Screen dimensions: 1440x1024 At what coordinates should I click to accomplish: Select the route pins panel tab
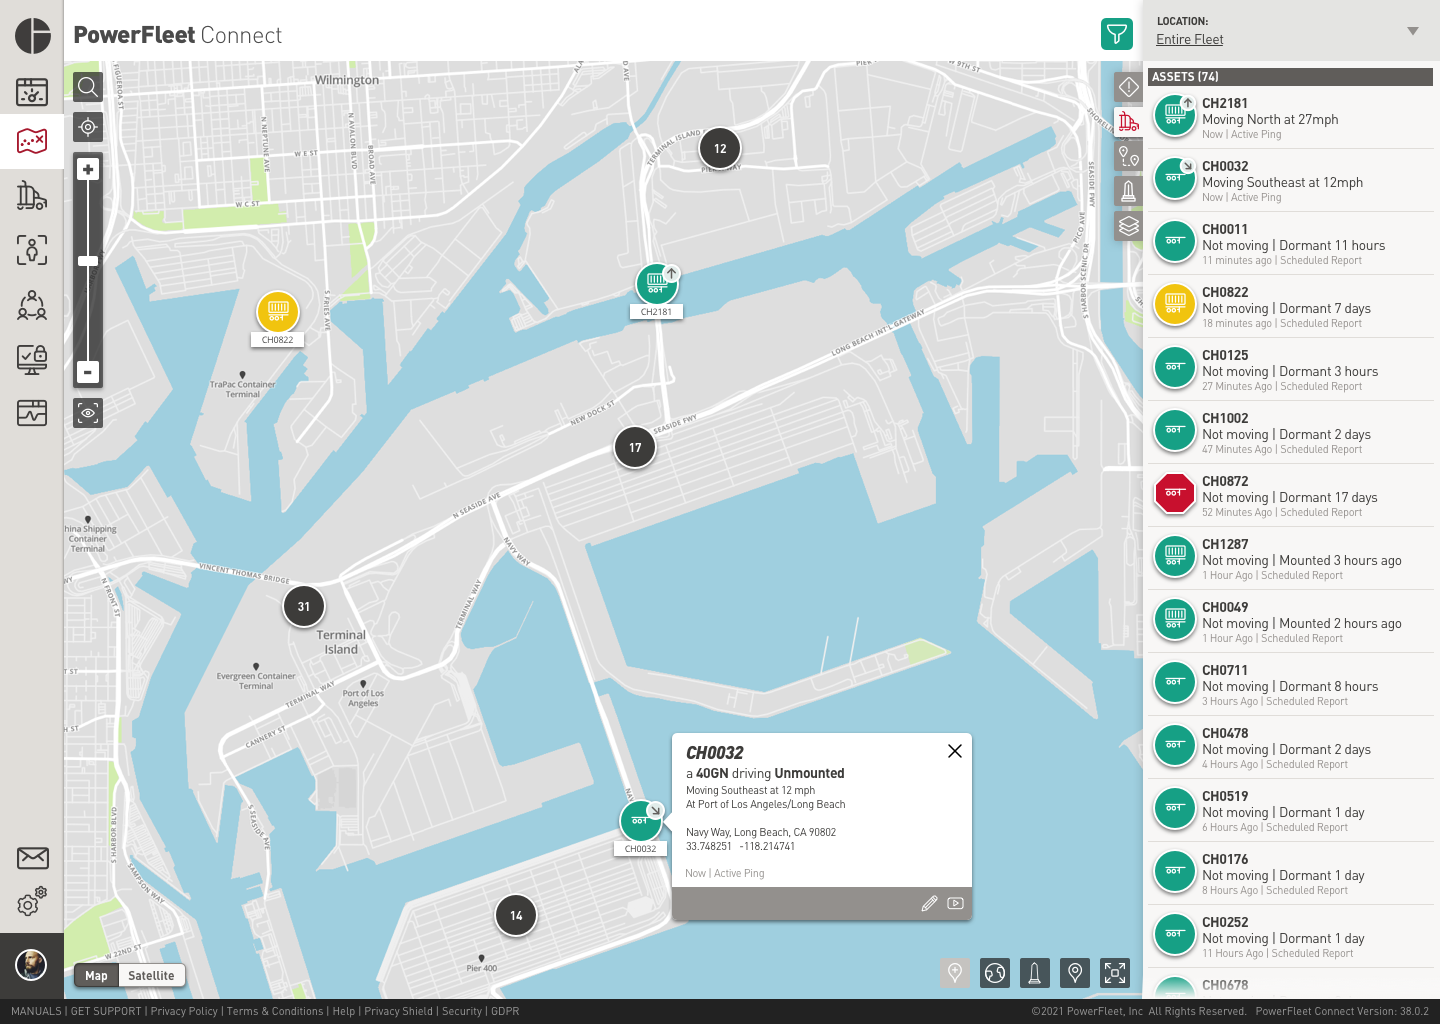pyautogui.click(x=1128, y=156)
